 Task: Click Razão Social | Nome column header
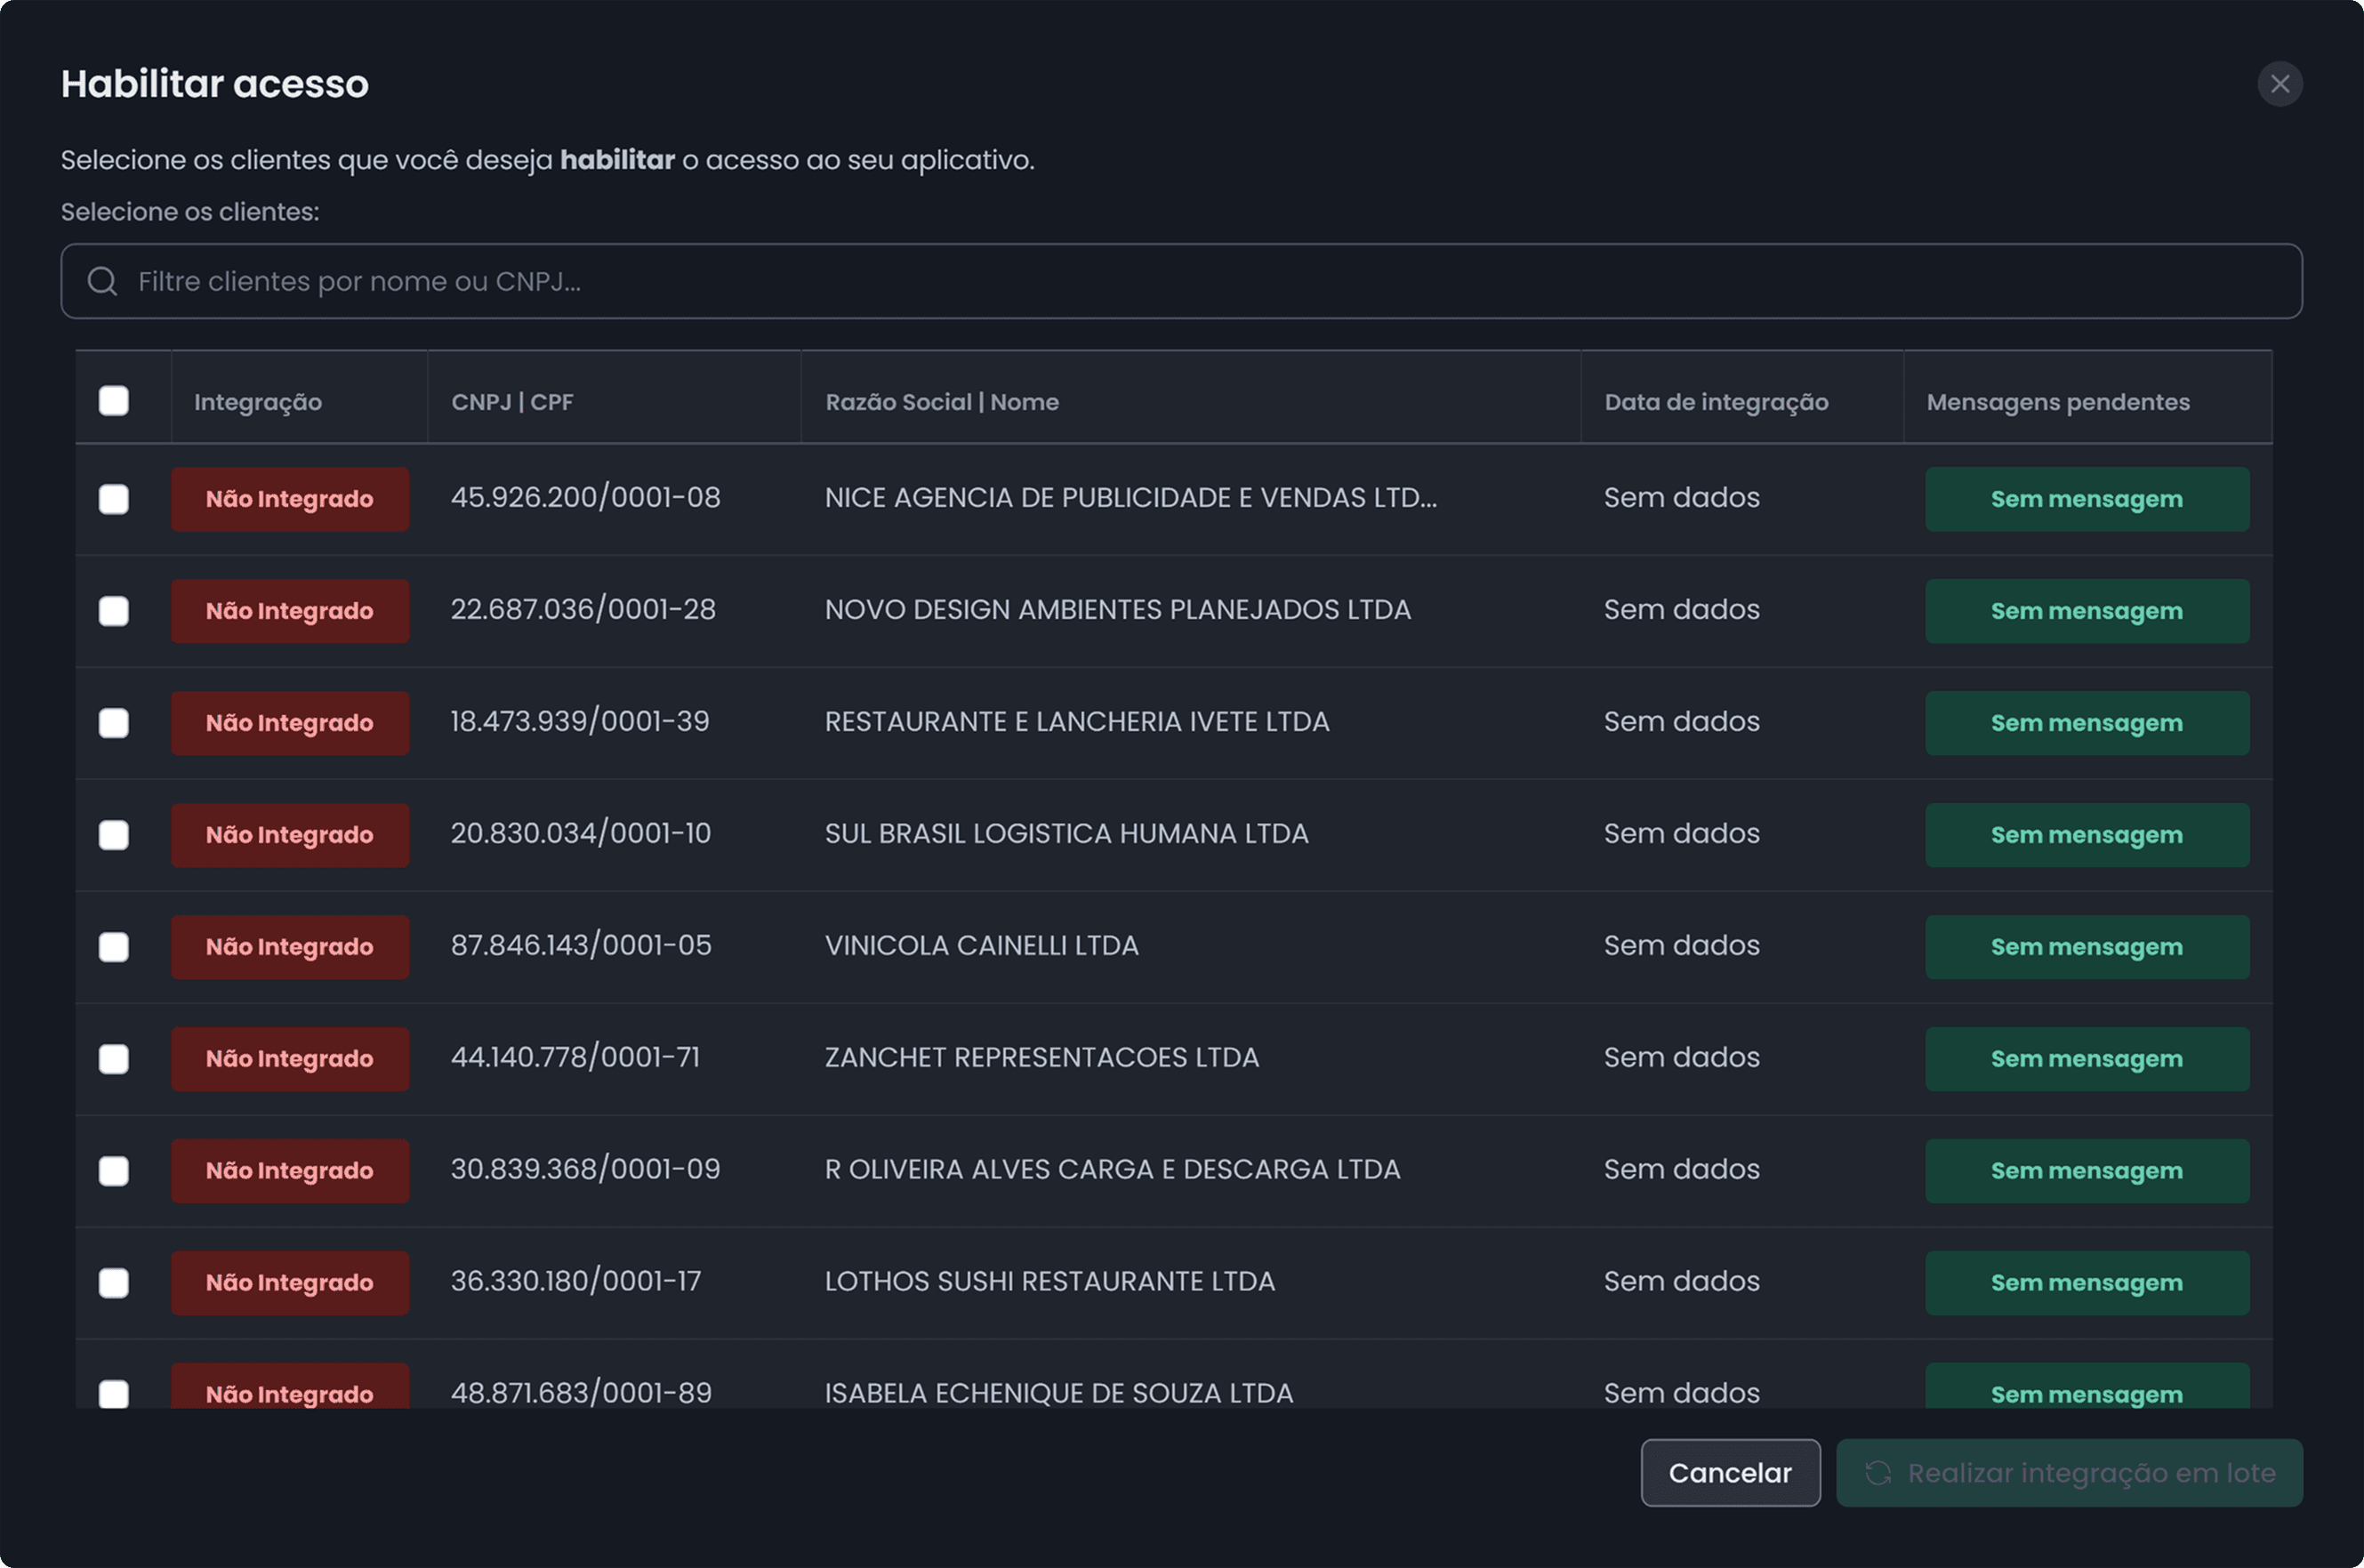tap(941, 402)
